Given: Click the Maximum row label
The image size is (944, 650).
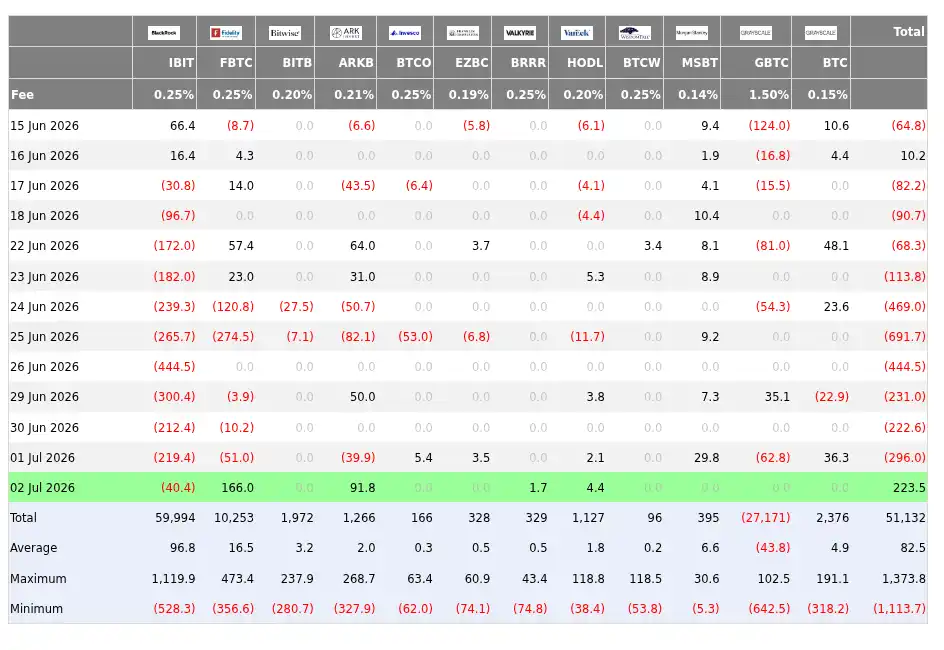Looking at the screenshot, I should pyautogui.click(x=38, y=578).
